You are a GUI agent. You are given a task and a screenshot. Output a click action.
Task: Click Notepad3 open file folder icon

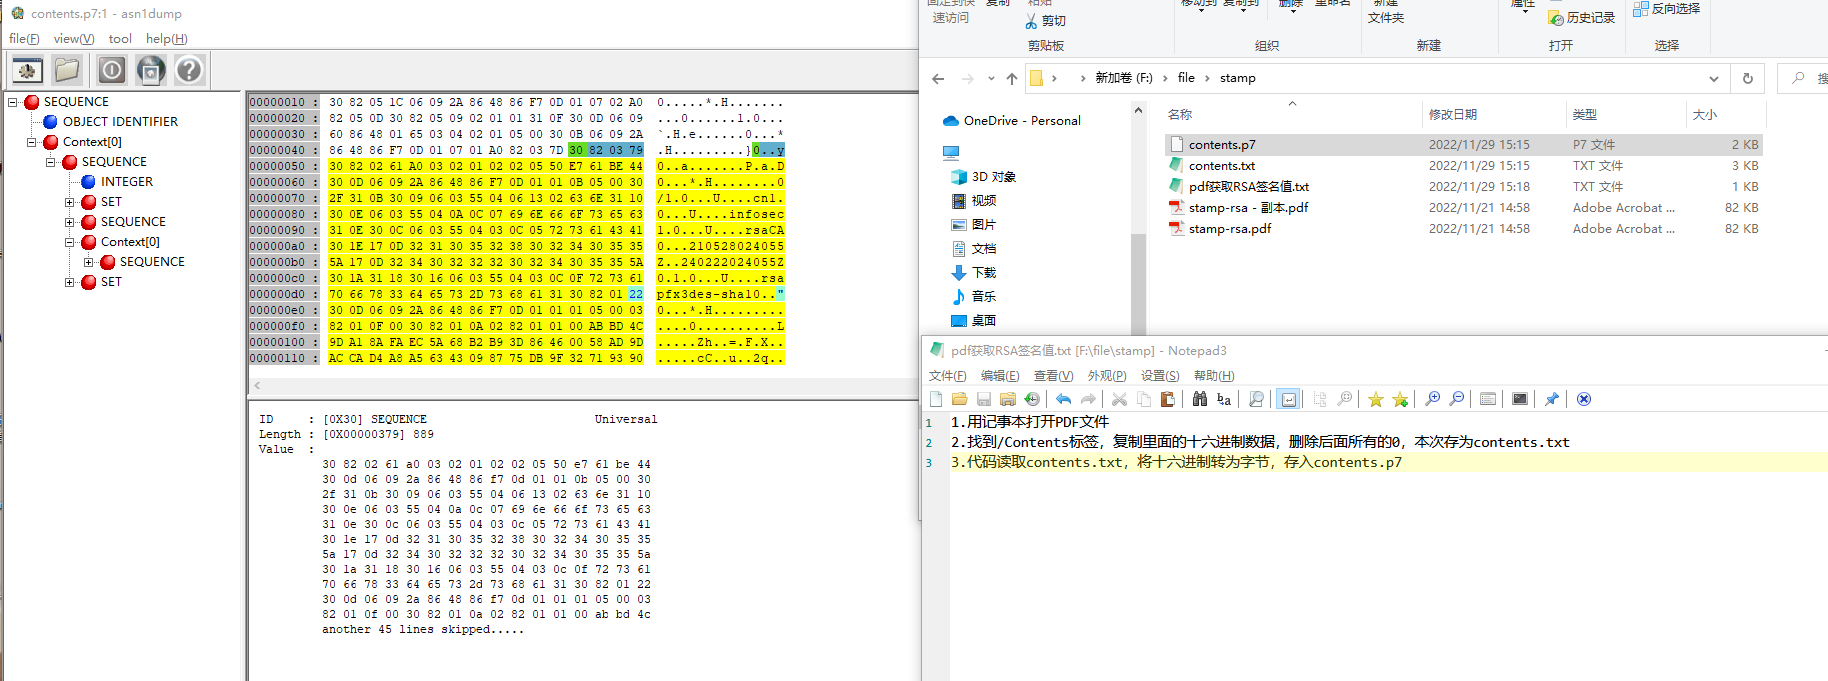point(960,399)
